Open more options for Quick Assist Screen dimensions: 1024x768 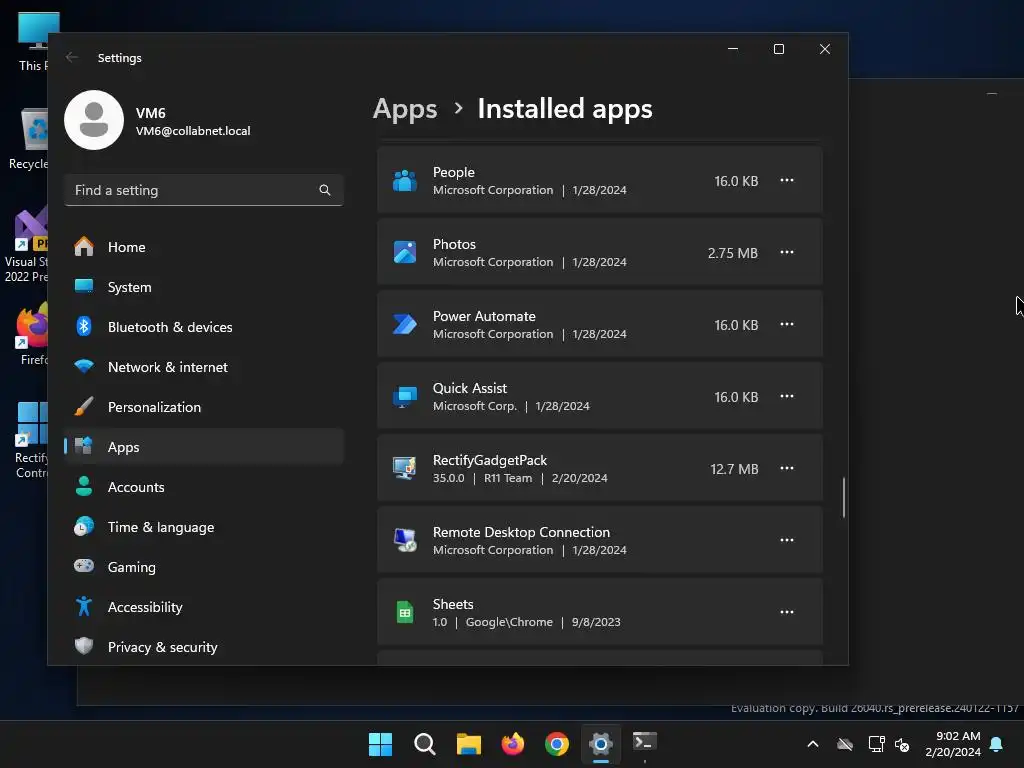[x=787, y=396]
